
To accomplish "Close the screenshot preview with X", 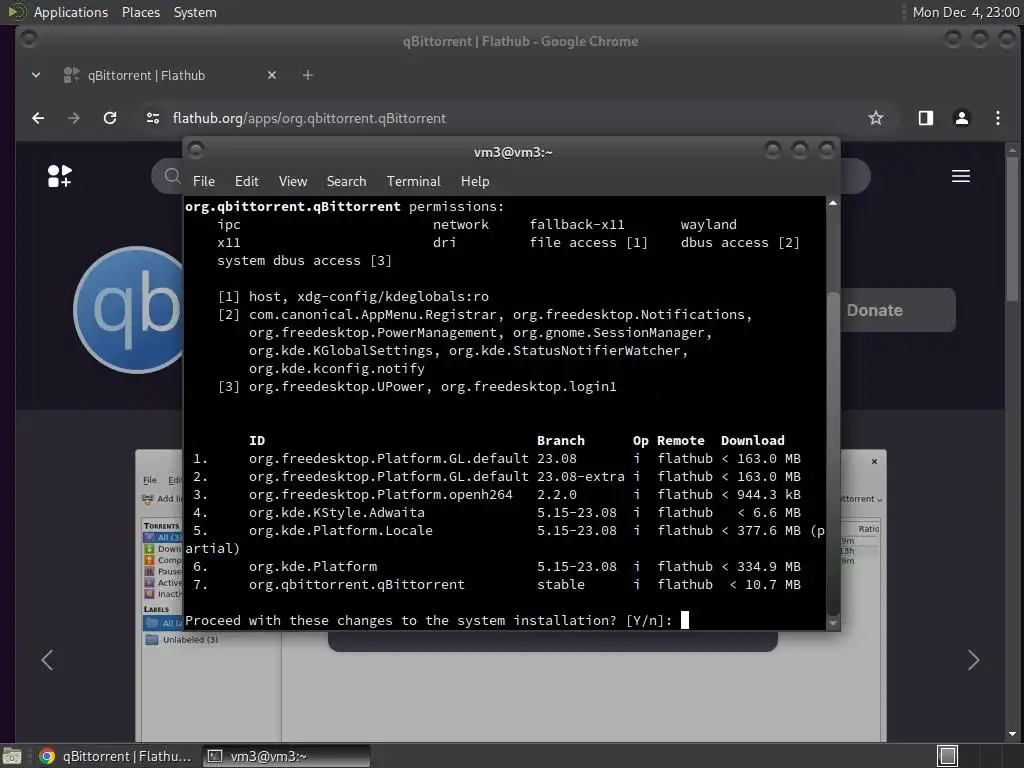I will [x=874, y=462].
